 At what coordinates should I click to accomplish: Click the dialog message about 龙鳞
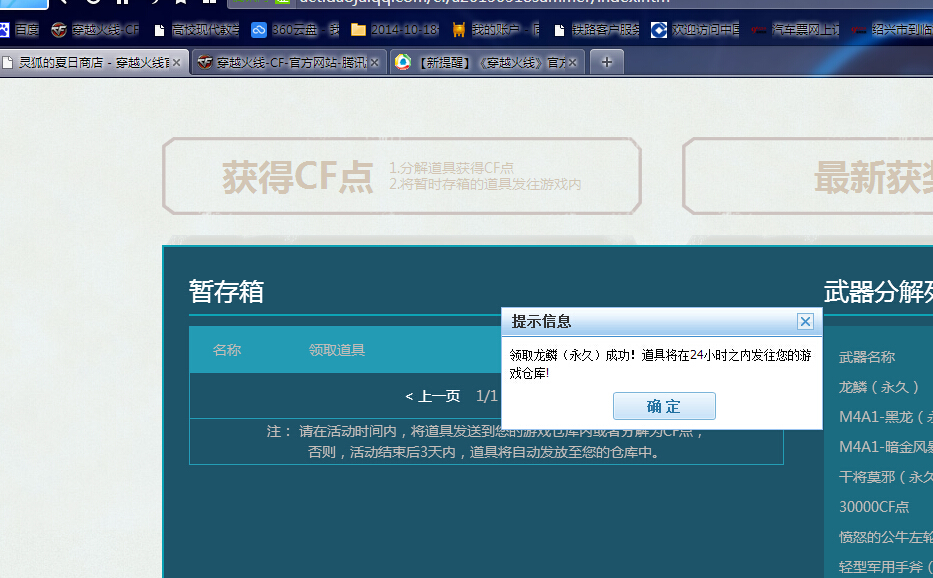click(x=660, y=364)
